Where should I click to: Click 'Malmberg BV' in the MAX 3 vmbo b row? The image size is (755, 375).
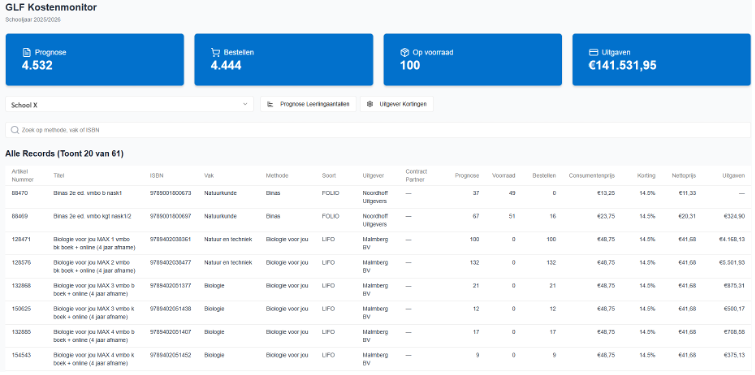(x=375, y=289)
